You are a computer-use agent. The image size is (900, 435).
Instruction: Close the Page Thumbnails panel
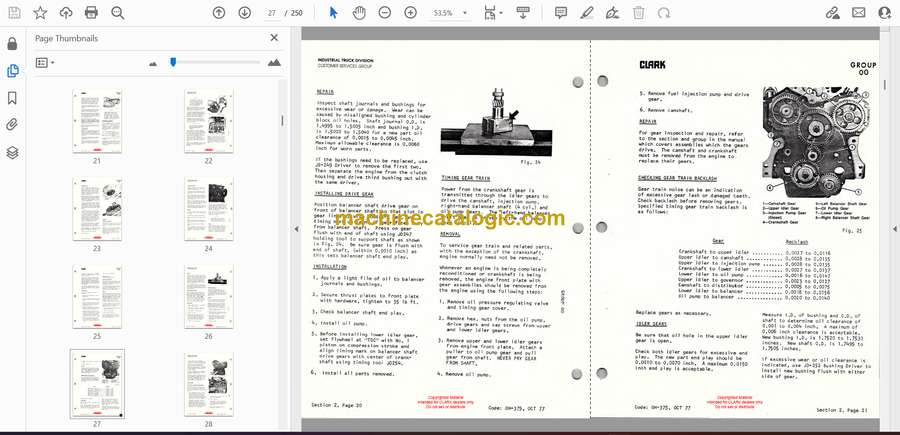click(274, 38)
